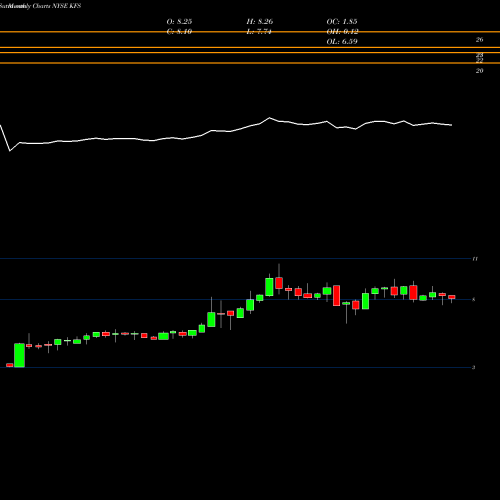Click the upper axis label '20'

click(479, 71)
